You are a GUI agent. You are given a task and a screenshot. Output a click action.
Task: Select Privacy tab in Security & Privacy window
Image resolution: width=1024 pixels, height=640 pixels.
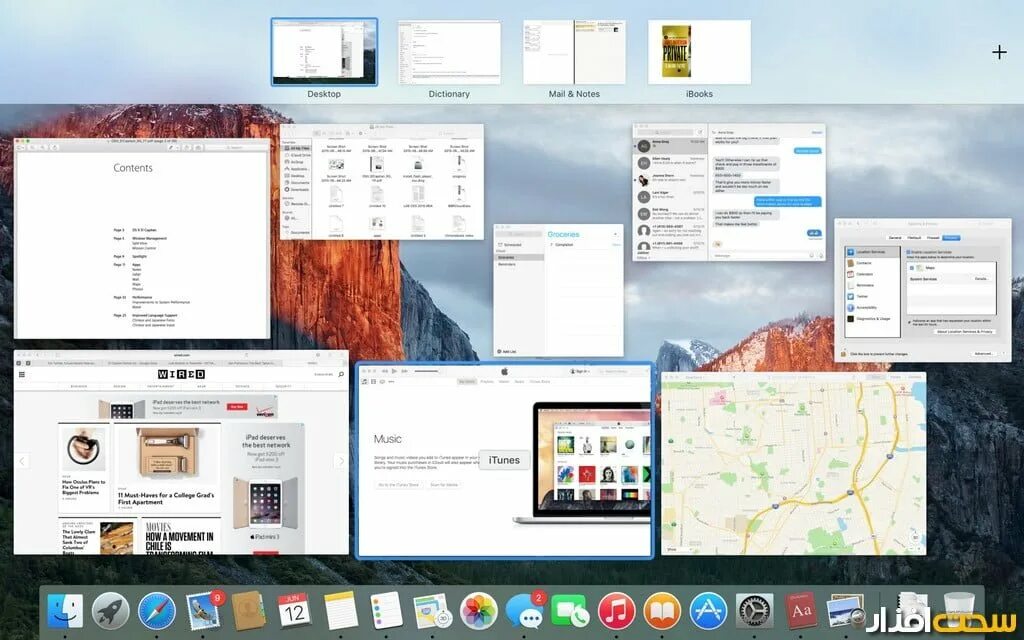tap(951, 238)
